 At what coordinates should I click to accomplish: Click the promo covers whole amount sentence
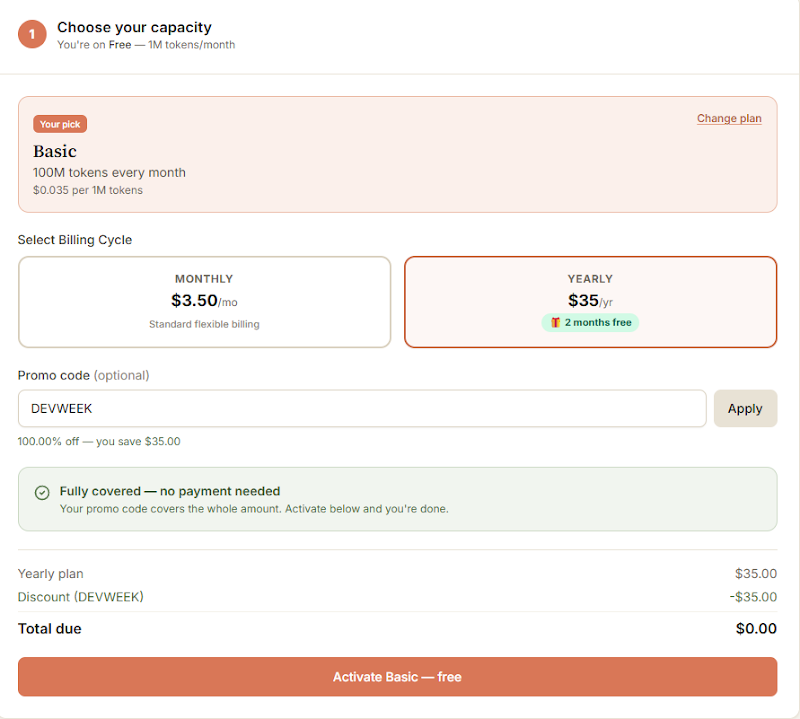point(254,509)
